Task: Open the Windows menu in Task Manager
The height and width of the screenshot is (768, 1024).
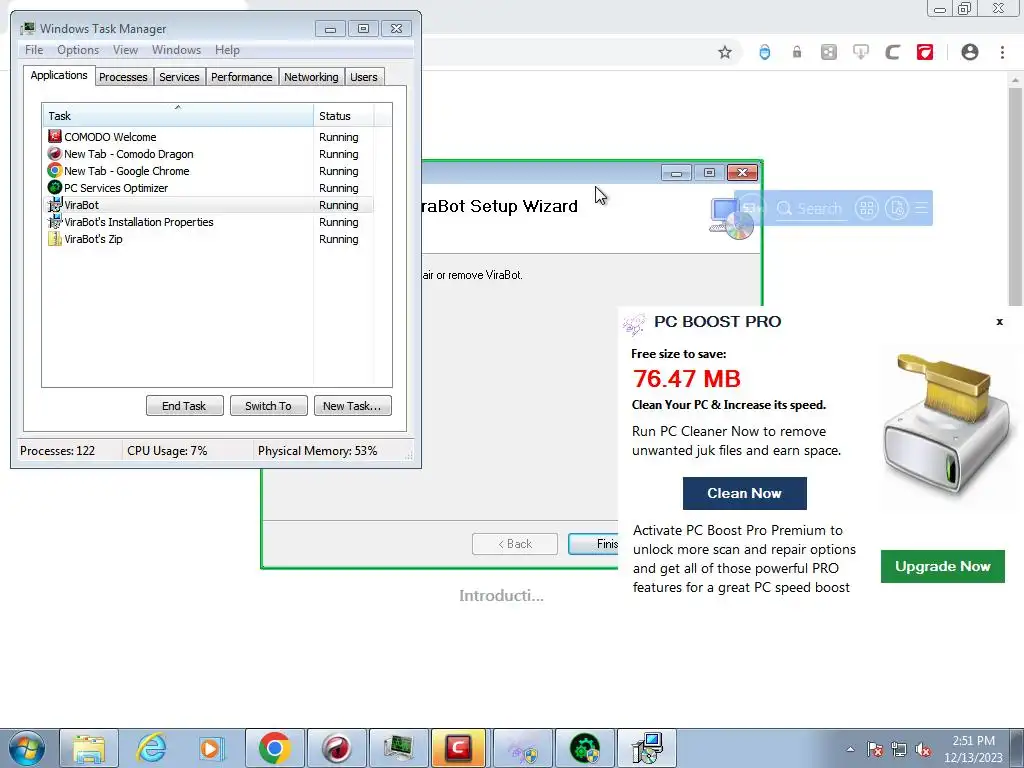Action: click(x=176, y=50)
